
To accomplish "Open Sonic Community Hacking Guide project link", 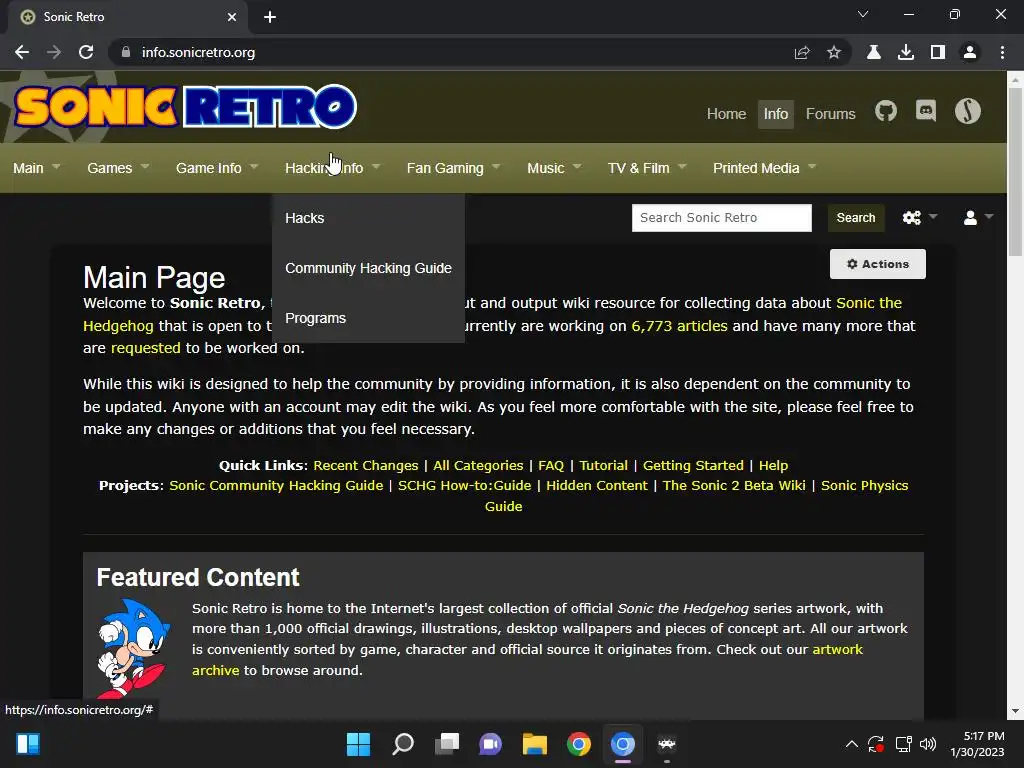I will pyautogui.click(x=276, y=486).
